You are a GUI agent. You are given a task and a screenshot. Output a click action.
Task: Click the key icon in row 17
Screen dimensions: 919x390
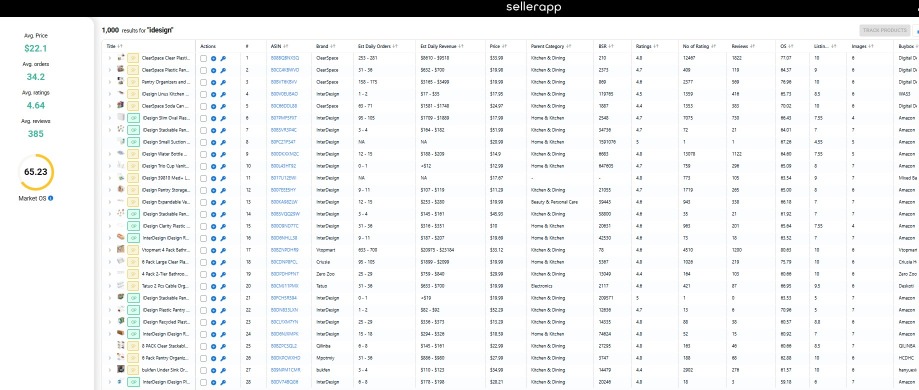coord(223,250)
